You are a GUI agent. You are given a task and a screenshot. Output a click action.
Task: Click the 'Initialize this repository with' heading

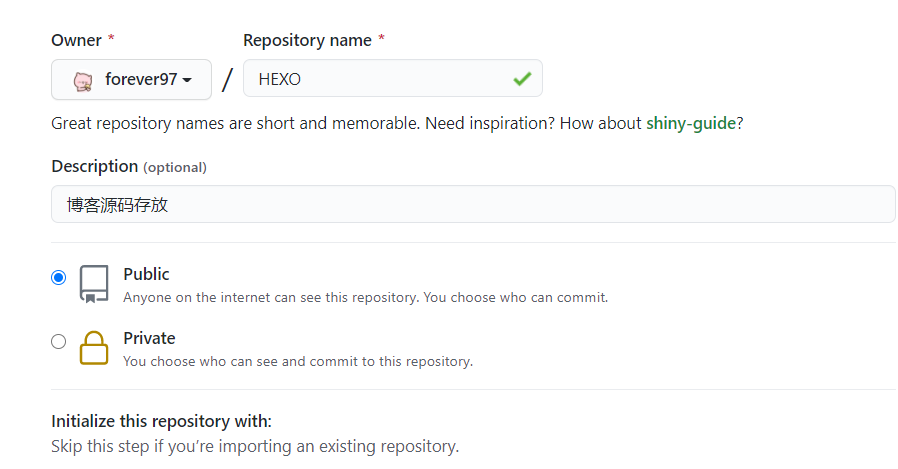pyautogui.click(x=162, y=421)
